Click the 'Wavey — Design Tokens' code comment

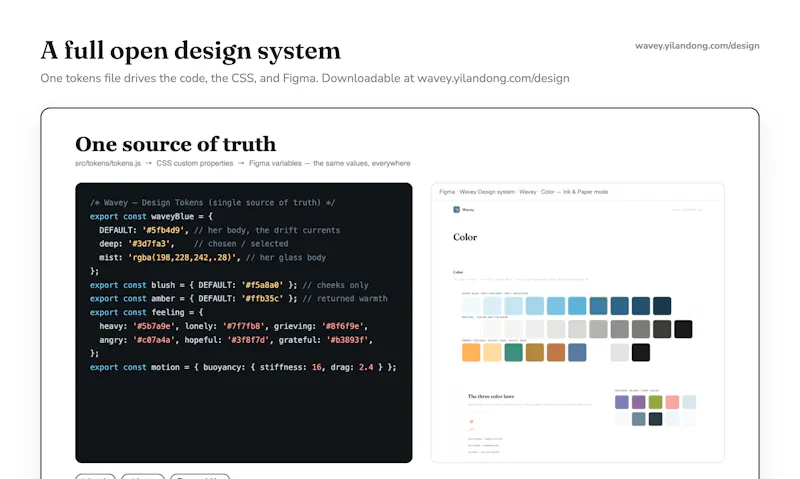212,203
